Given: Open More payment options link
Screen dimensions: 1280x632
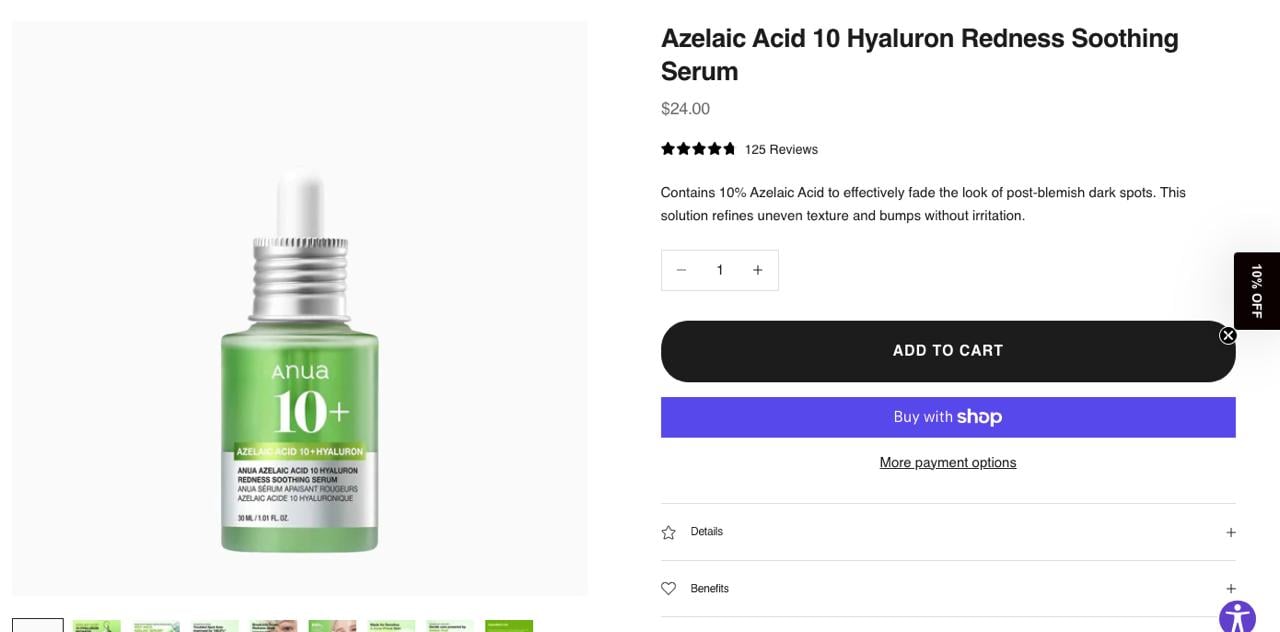Looking at the screenshot, I should click(948, 462).
